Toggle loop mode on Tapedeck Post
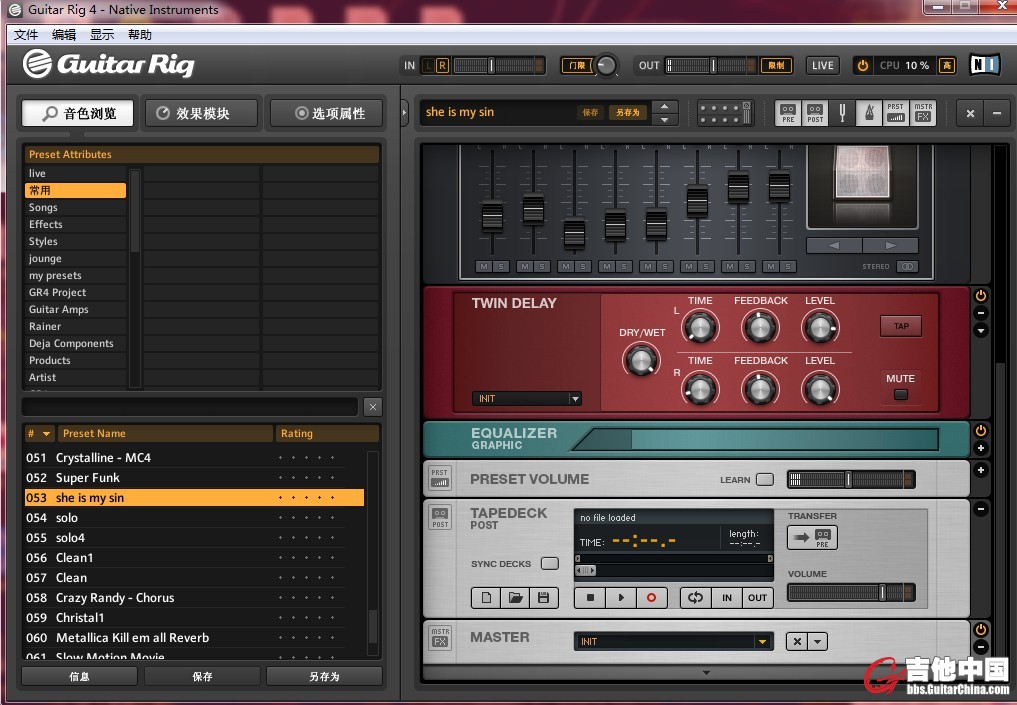Screen dimensions: 1017x705 (x=695, y=597)
